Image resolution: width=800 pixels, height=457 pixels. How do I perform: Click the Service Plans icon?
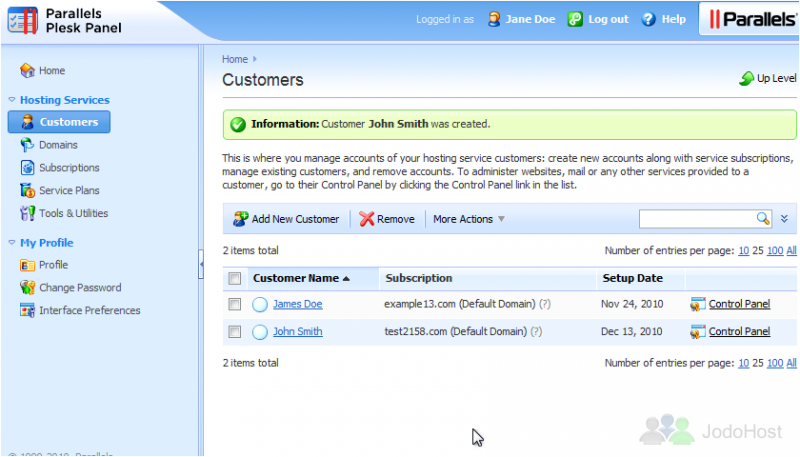coord(27,190)
